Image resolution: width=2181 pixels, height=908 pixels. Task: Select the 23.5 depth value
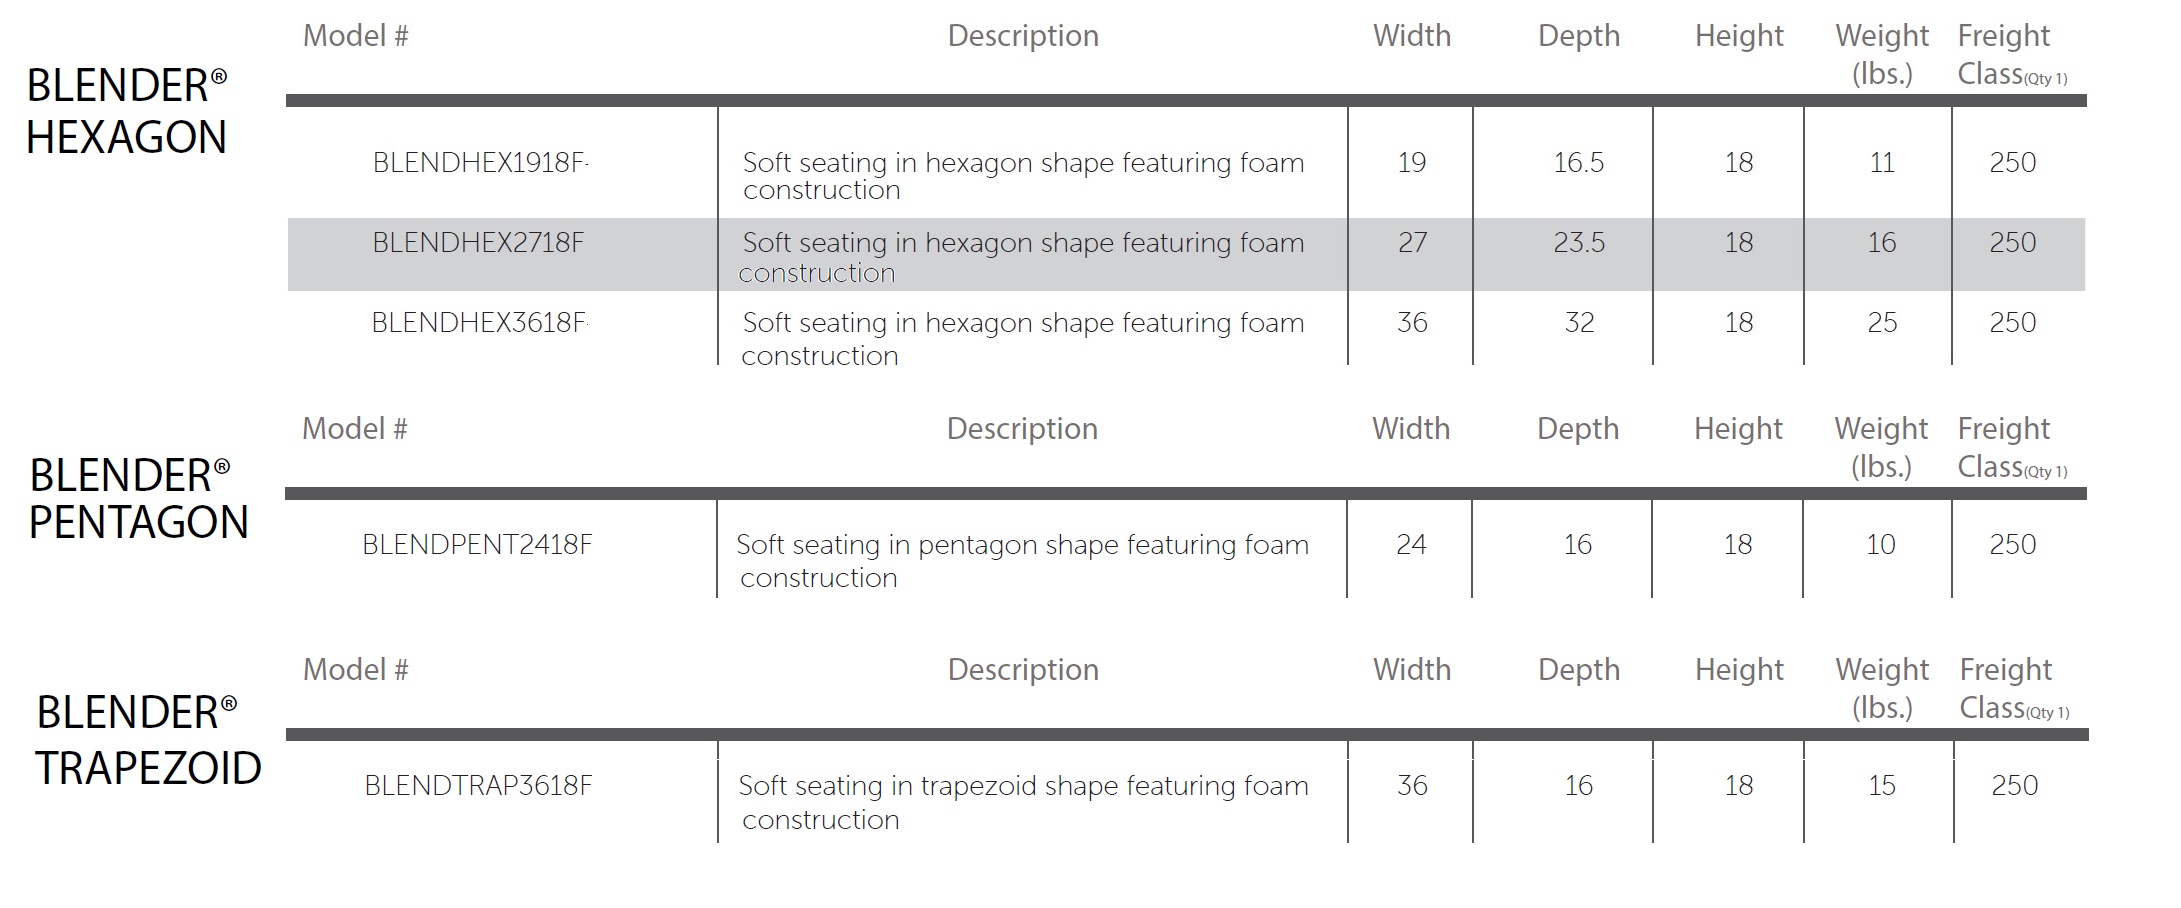pyautogui.click(x=1578, y=242)
